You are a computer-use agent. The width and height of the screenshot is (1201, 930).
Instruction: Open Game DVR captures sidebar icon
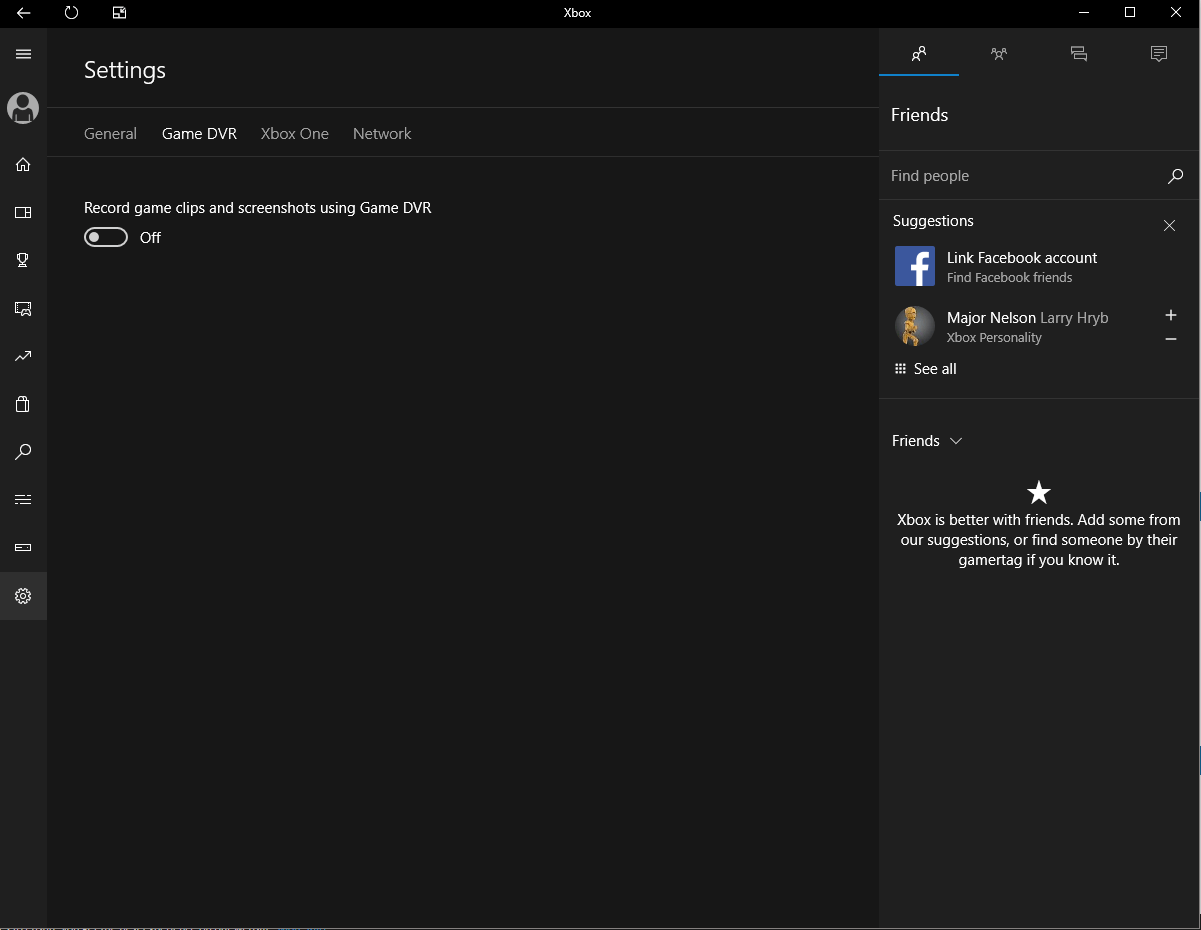coord(23,308)
